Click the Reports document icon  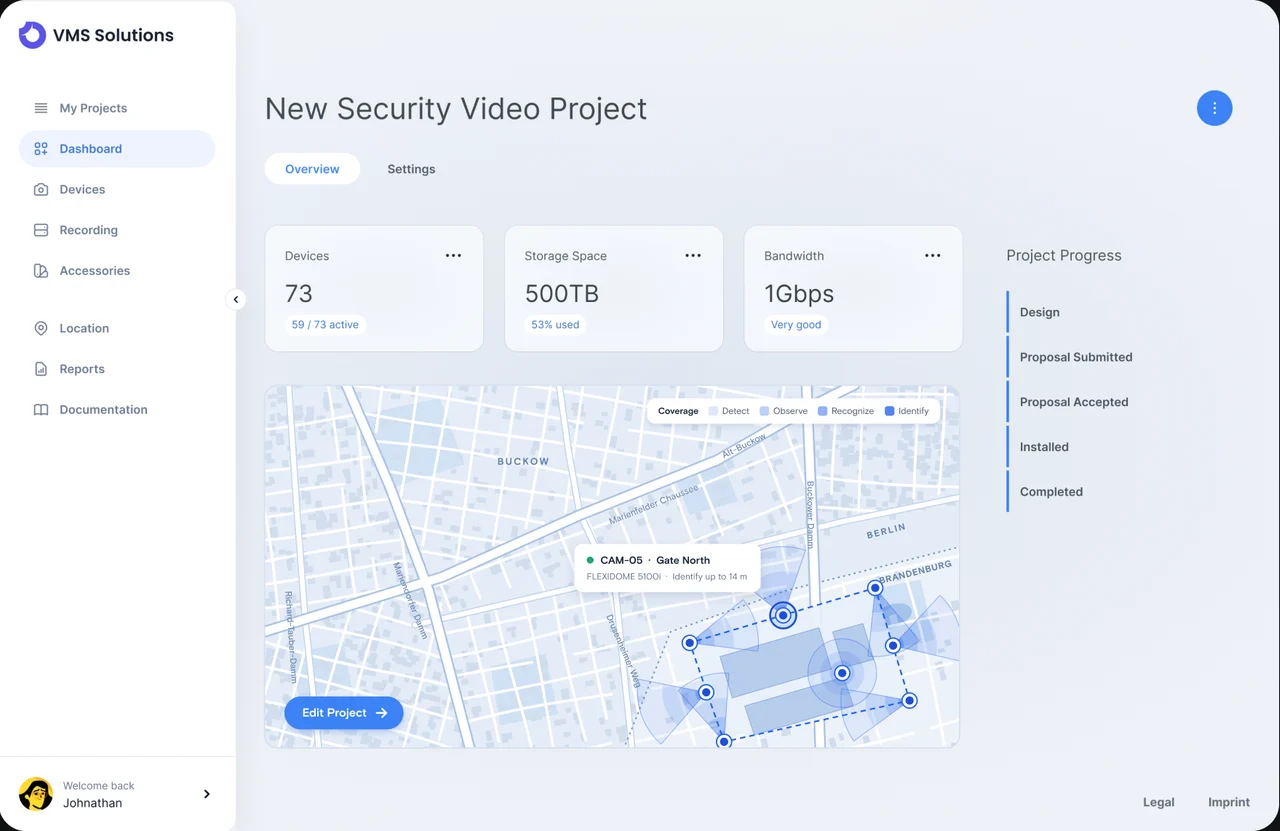point(41,369)
